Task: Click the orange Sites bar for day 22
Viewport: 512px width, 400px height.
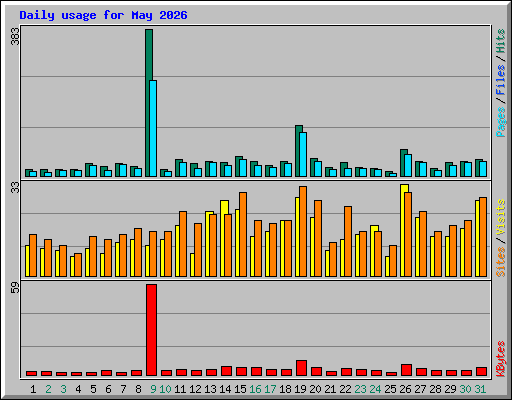Action: click(348, 241)
